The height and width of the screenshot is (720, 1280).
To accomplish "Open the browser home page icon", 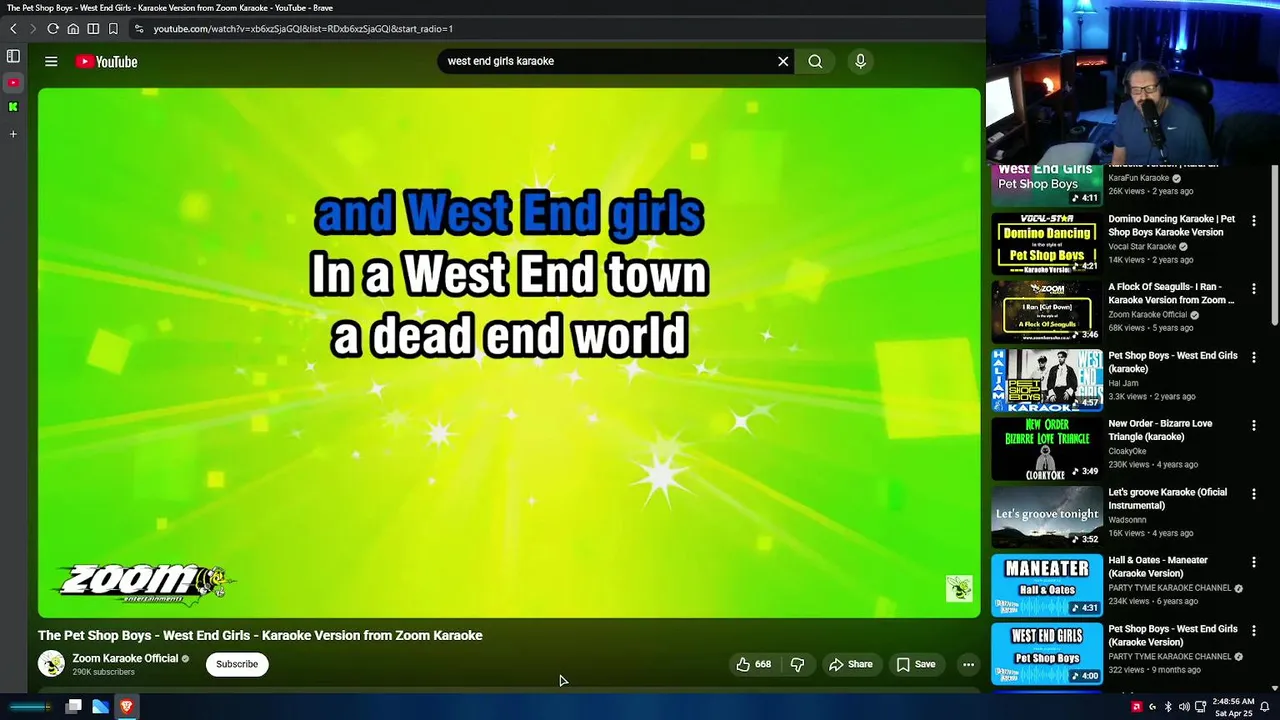I will pos(73,29).
